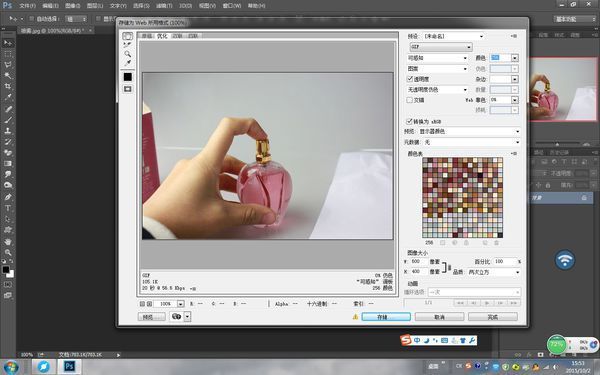This screenshot has height=375, width=600.
Task: Select the Brush tool
Action: click(x=8, y=119)
